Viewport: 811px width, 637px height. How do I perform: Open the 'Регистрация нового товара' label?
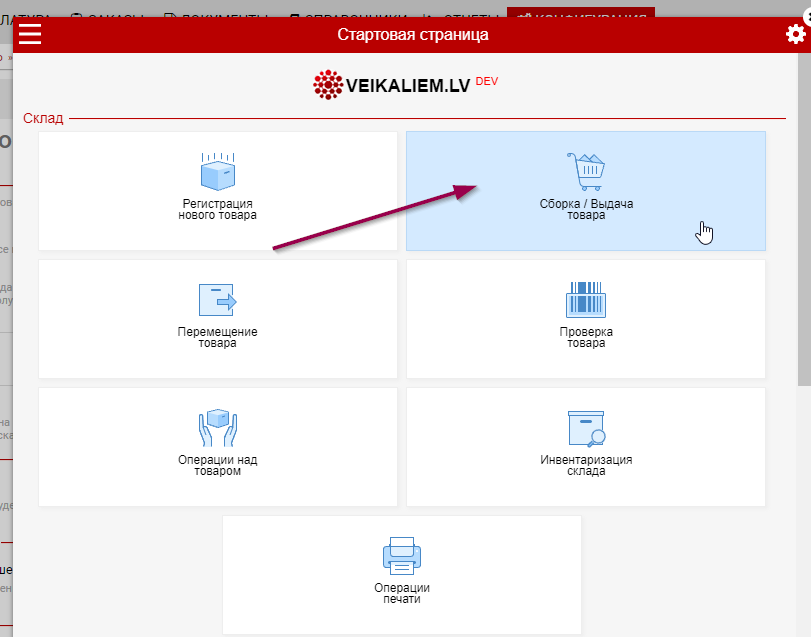217,209
